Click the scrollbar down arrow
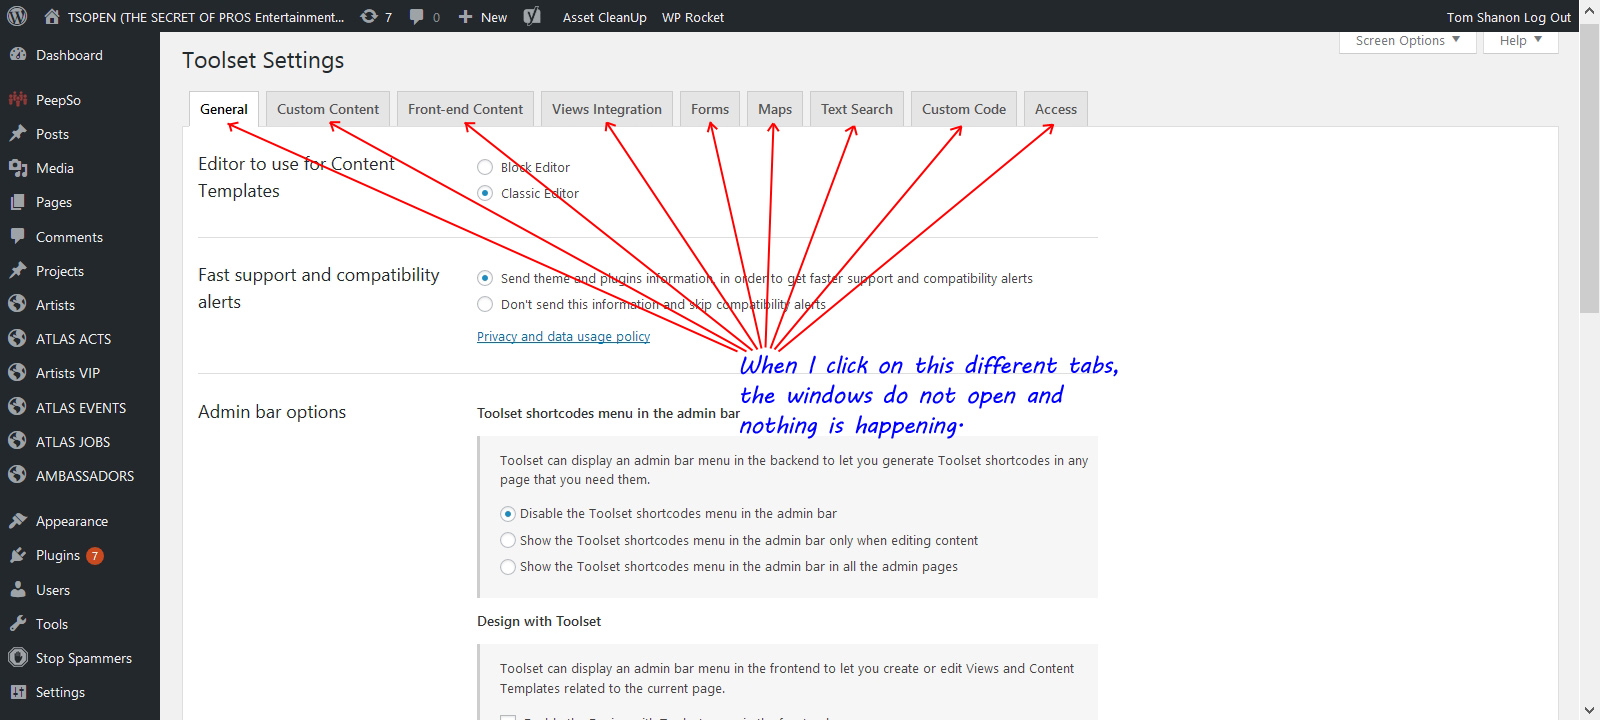The width and height of the screenshot is (1606, 720). (1590, 710)
